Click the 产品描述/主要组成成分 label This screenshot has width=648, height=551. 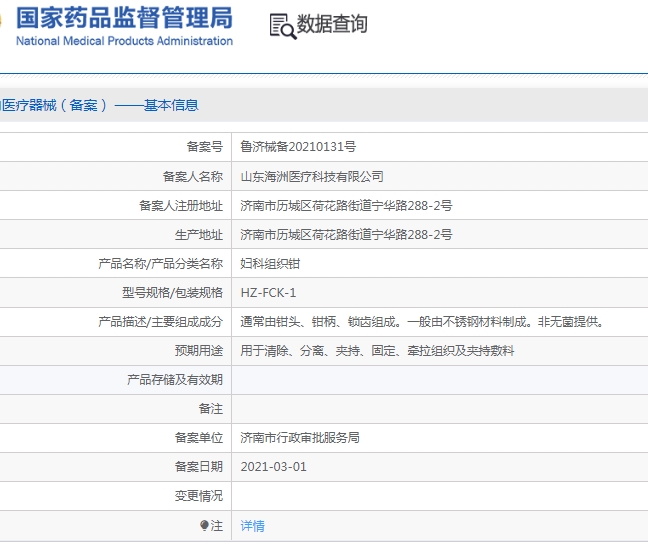[160, 322]
